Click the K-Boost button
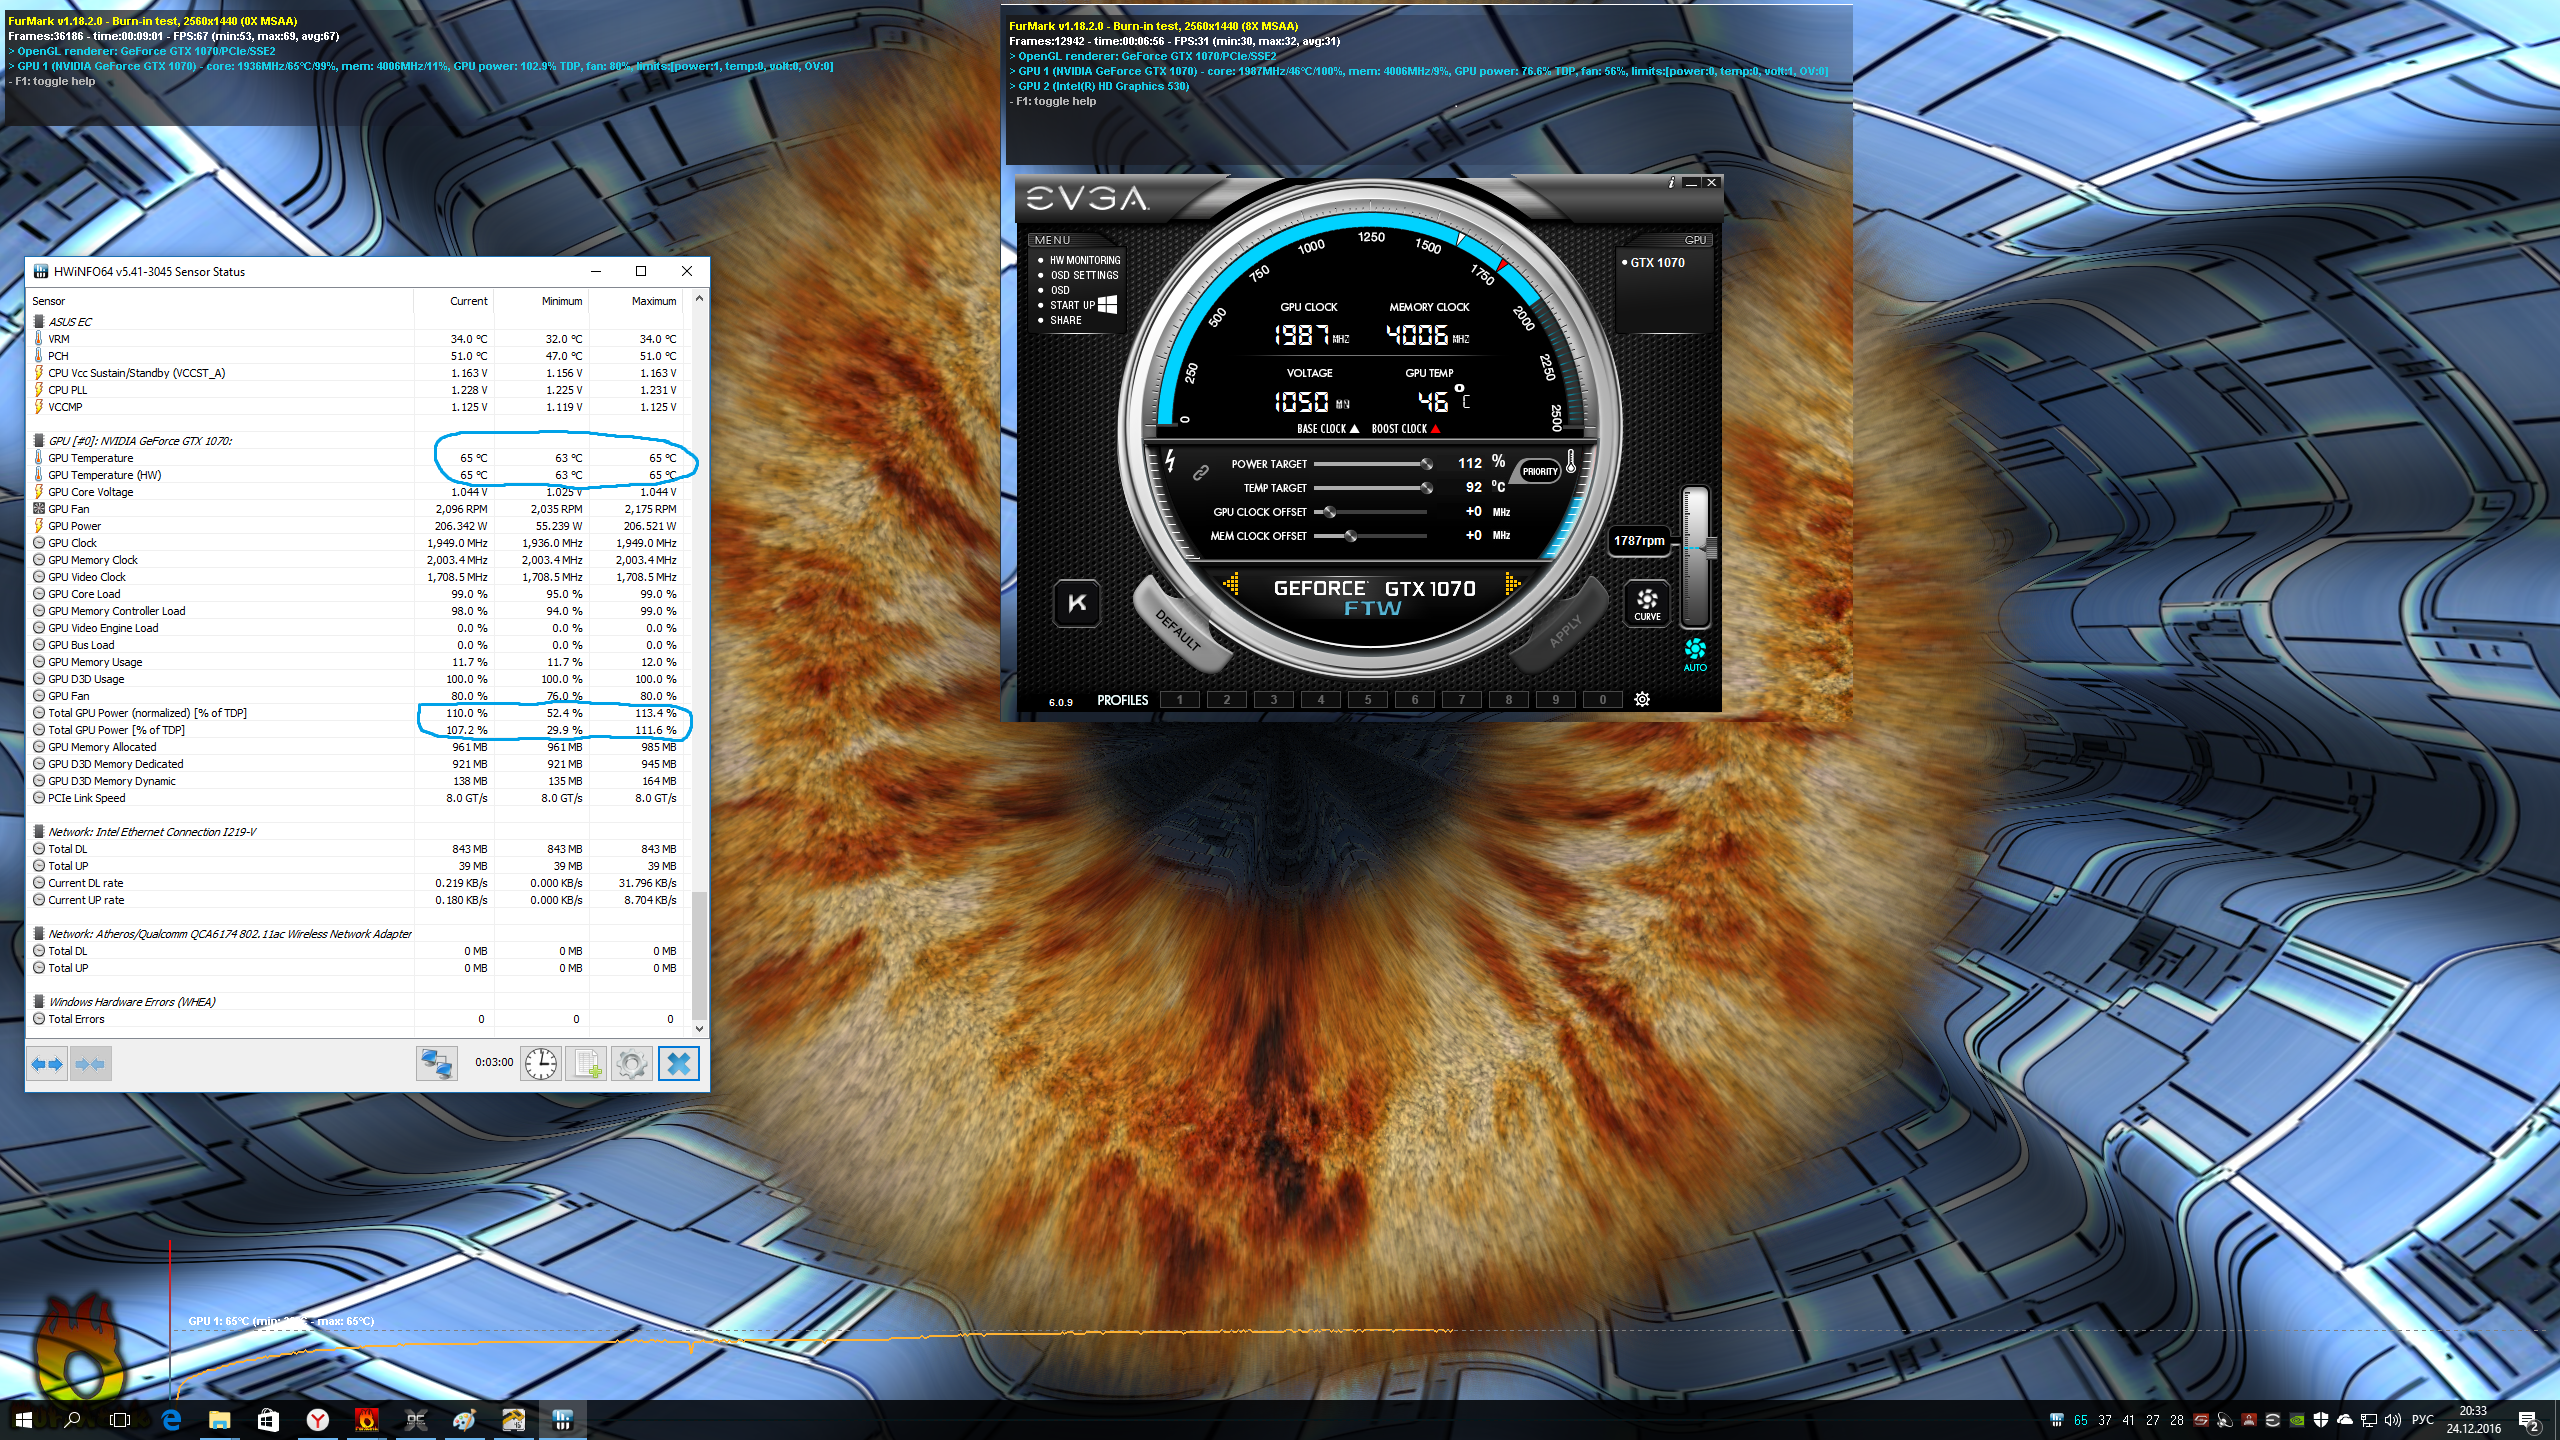The width and height of the screenshot is (2560, 1440). (1077, 603)
